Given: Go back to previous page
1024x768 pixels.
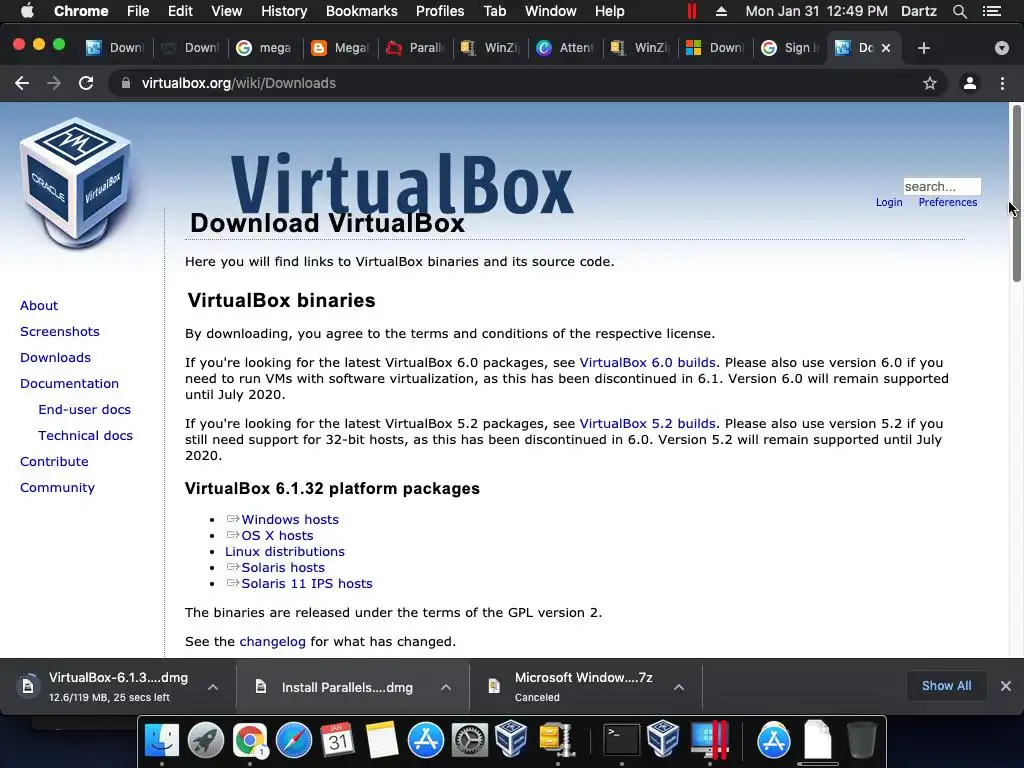Looking at the screenshot, I should pyautogui.click(x=22, y=83).
